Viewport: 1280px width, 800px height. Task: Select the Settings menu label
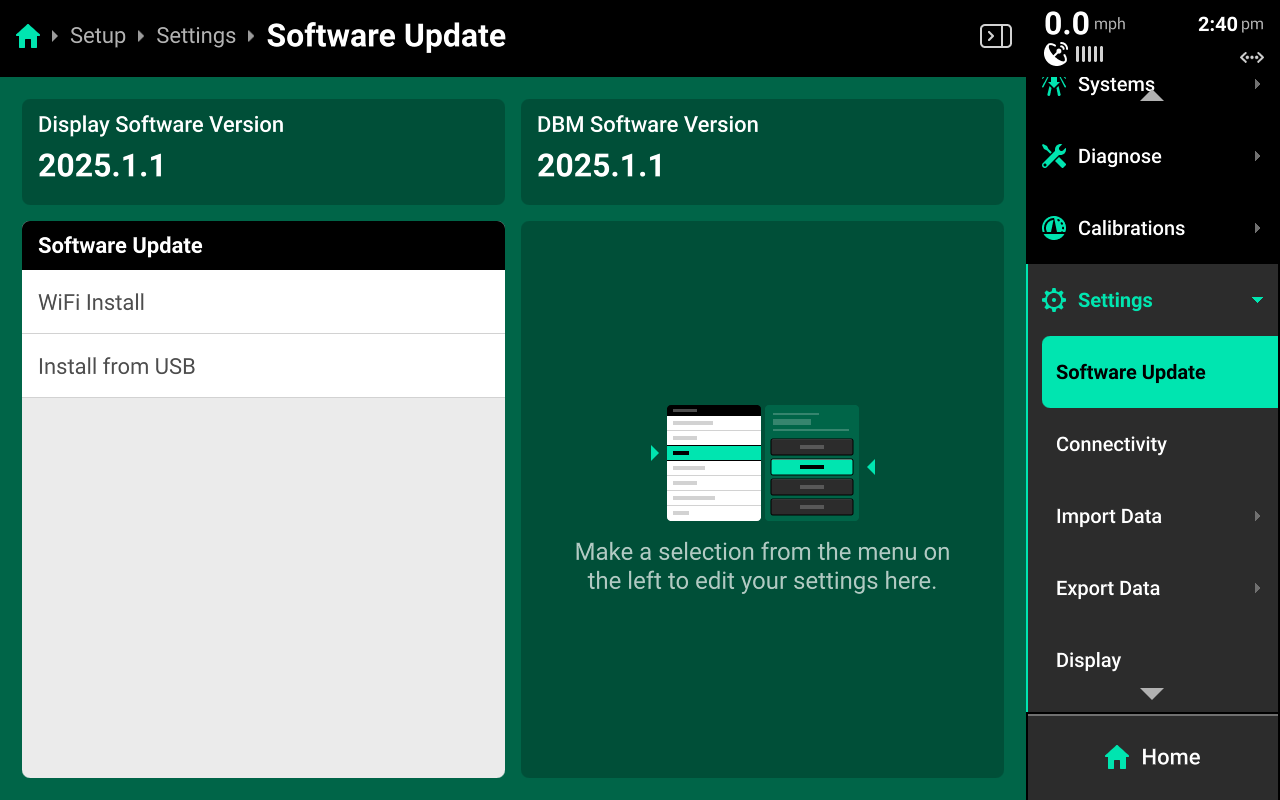click(x=1115, y=300)
